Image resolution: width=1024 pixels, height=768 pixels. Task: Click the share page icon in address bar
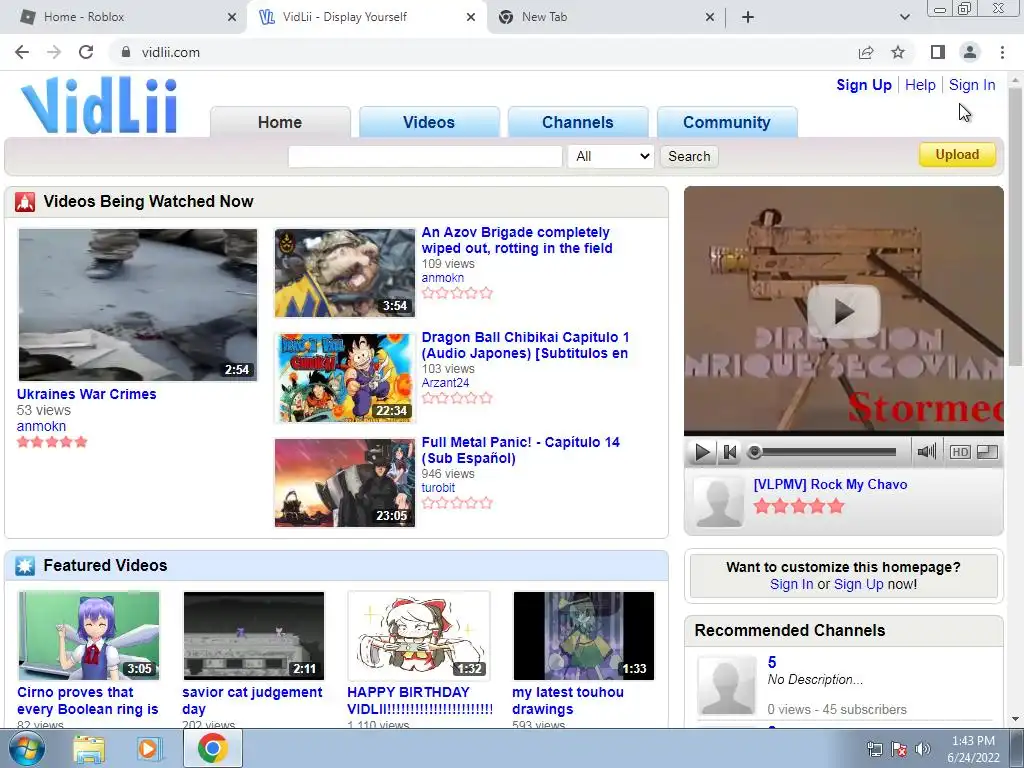(x=866, y=52)
